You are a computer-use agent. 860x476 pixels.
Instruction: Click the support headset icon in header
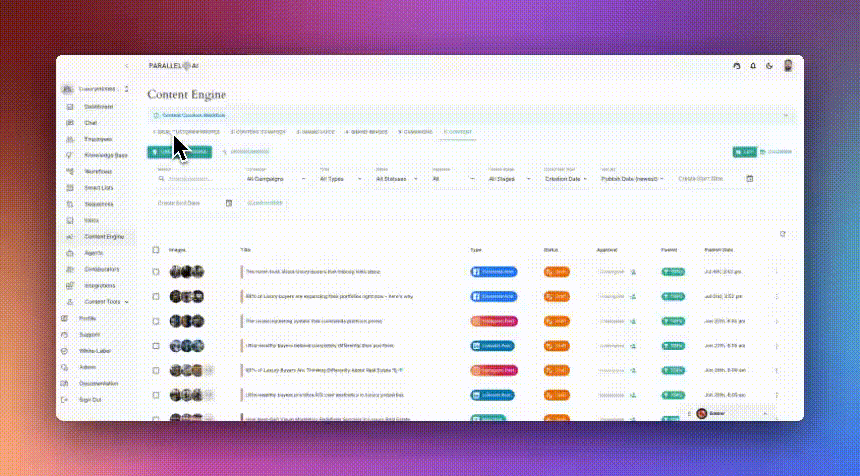click(737, 66)
